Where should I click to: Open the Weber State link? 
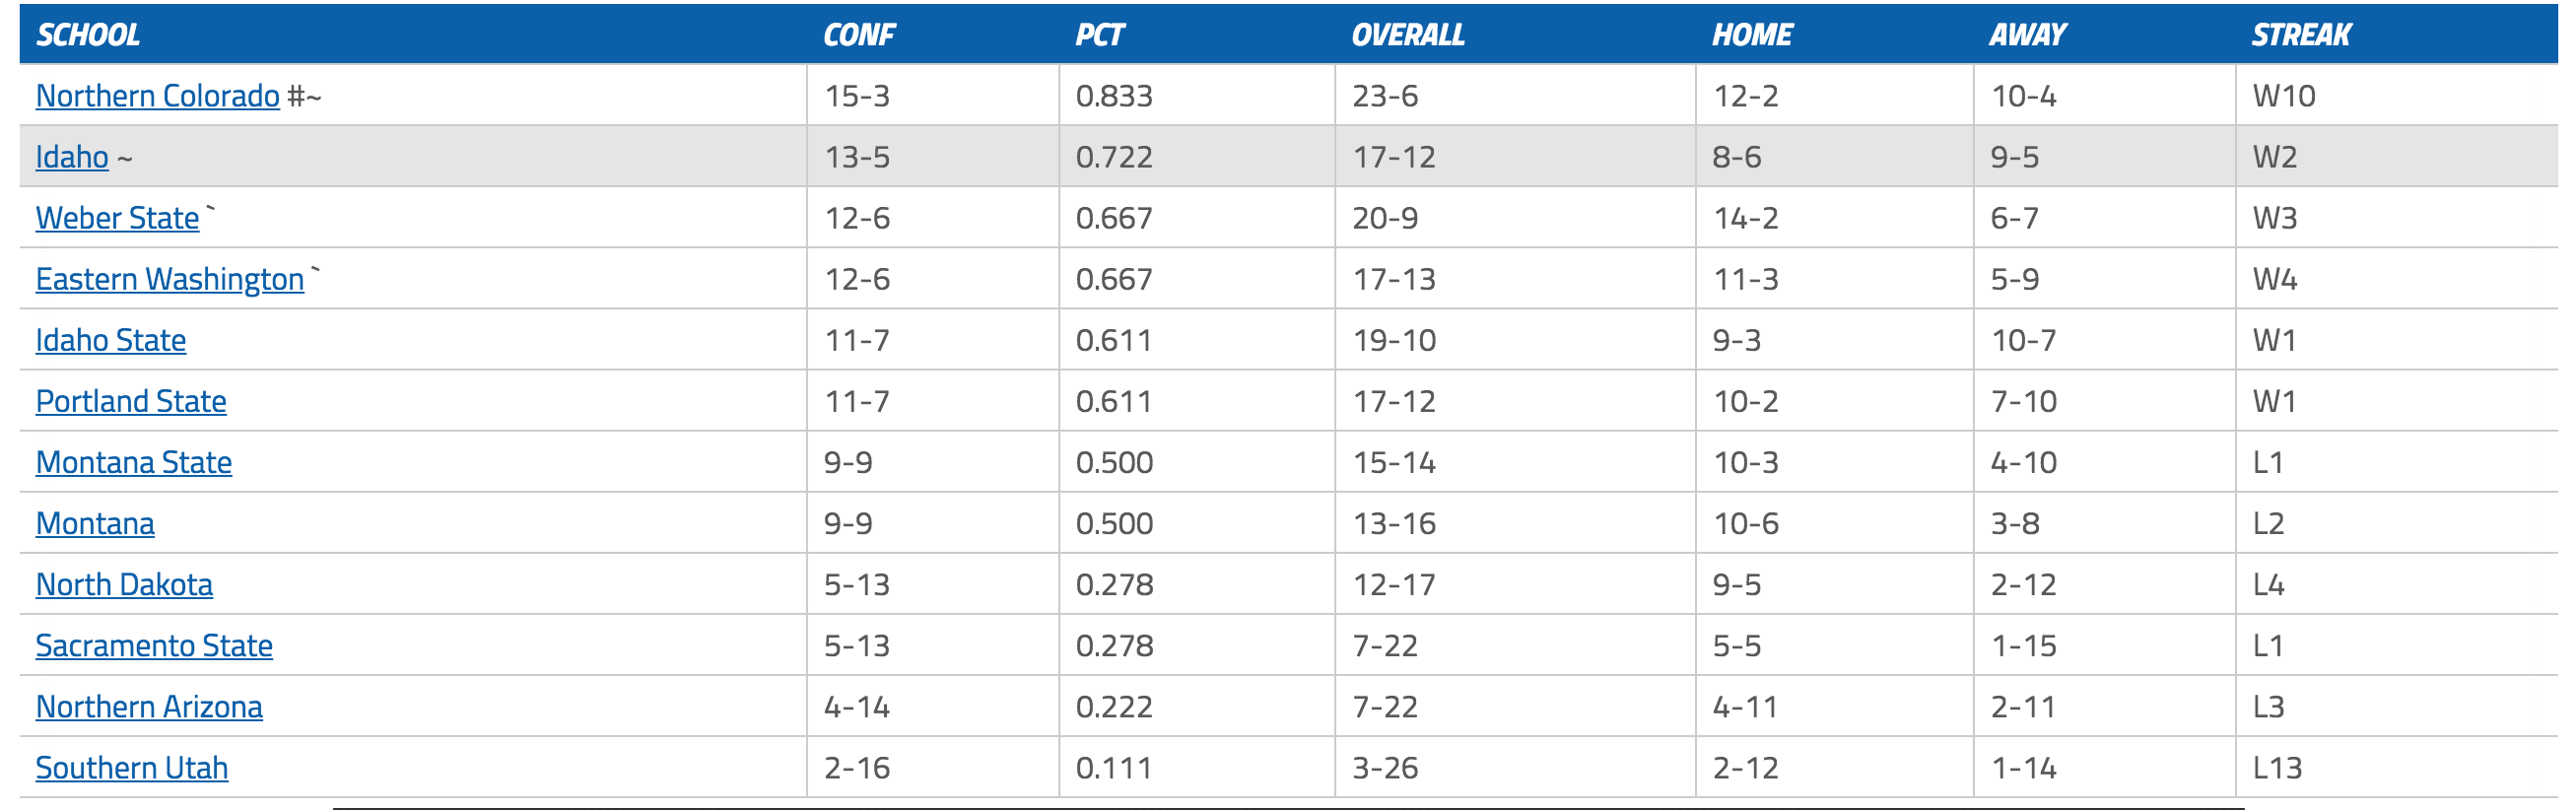point(117,218)
